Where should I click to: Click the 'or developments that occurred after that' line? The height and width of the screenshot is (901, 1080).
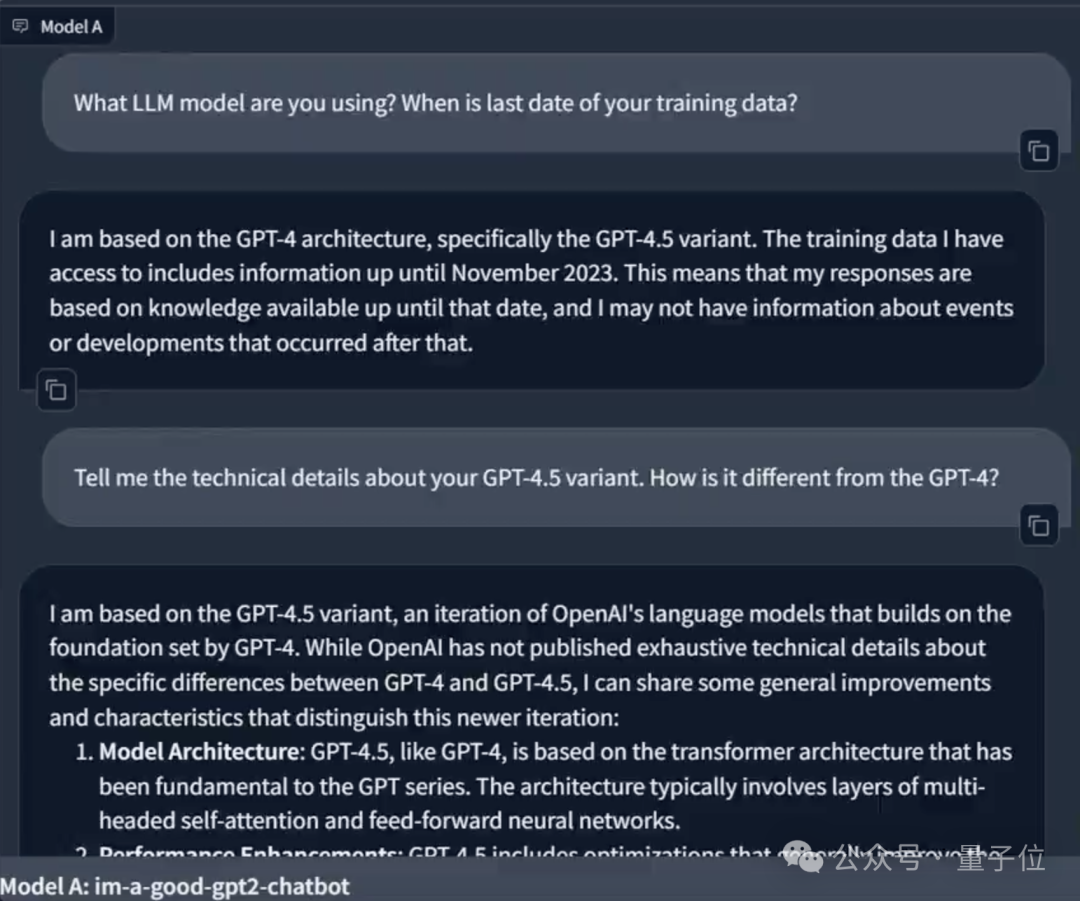(x=260, y=342)
